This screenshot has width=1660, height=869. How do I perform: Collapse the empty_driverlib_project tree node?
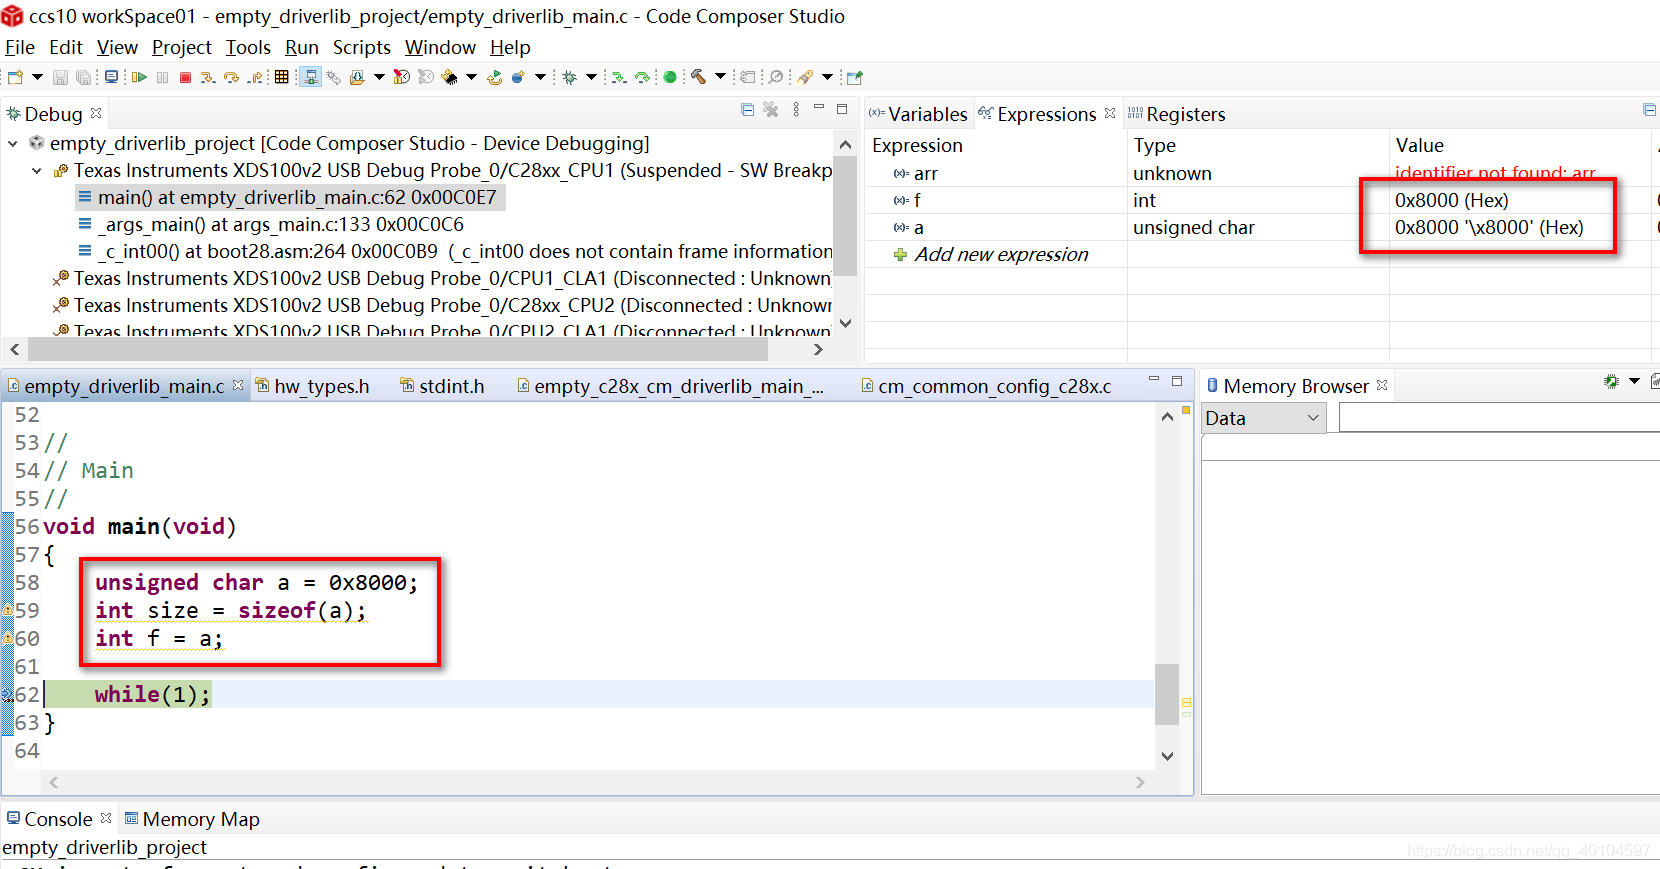(13, 144)
